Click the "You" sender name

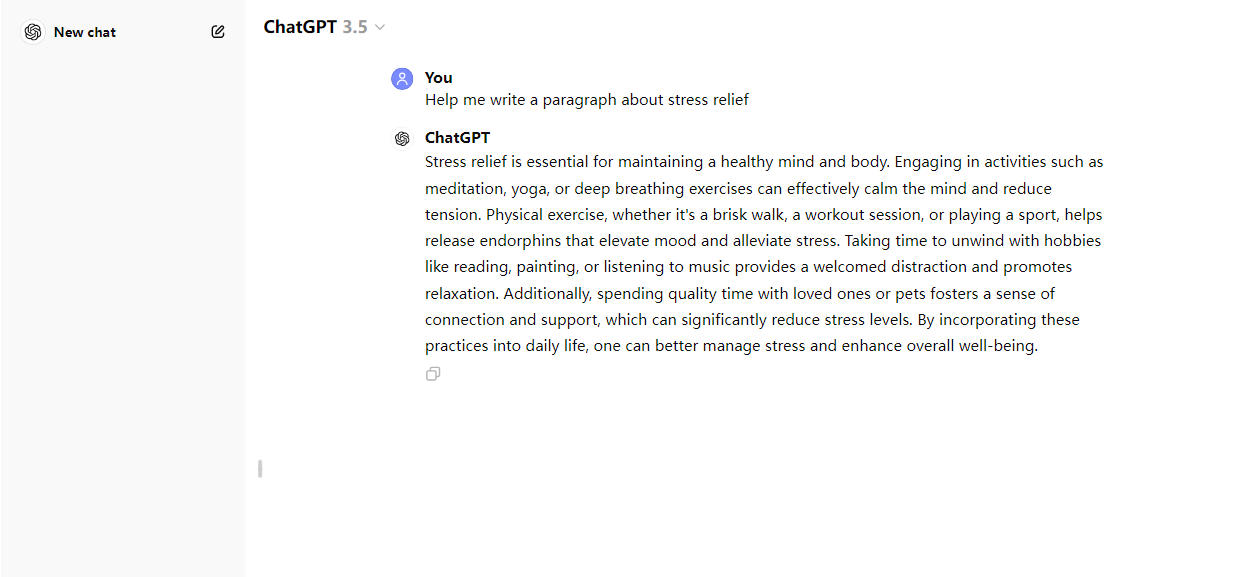tap(438, 78)
